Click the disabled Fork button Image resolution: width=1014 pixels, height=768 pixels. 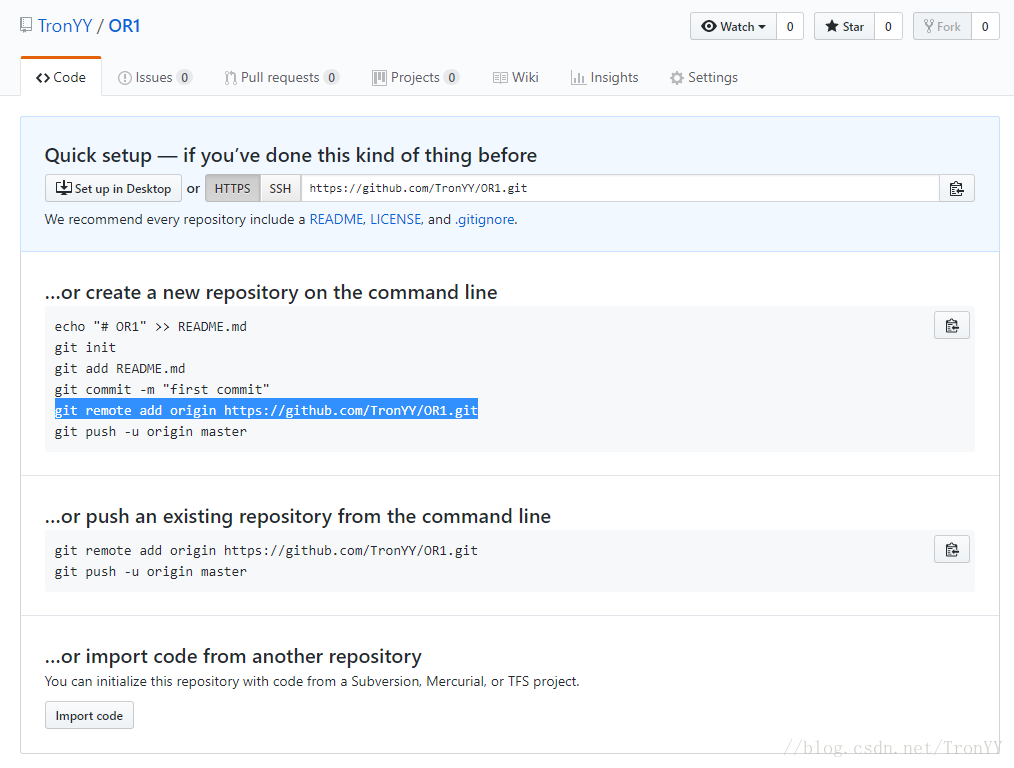point(942,27)
